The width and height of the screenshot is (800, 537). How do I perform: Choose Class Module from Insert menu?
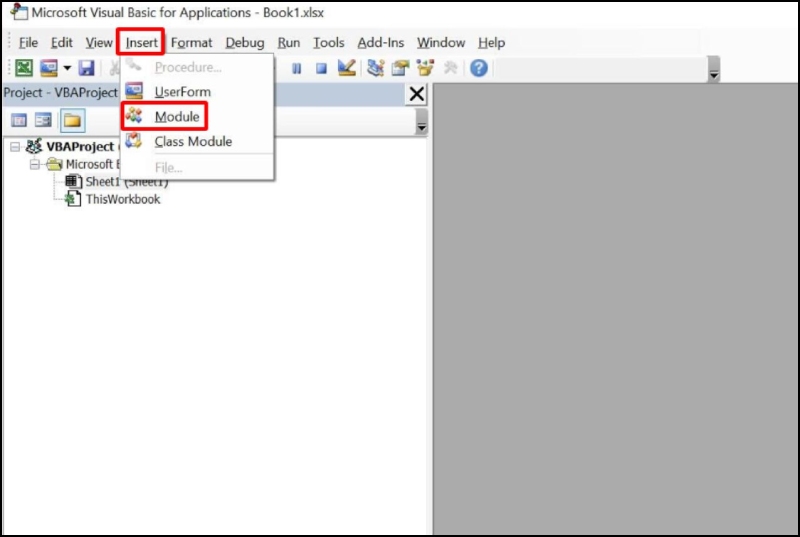pyautogui.click(x=197, y=141)
